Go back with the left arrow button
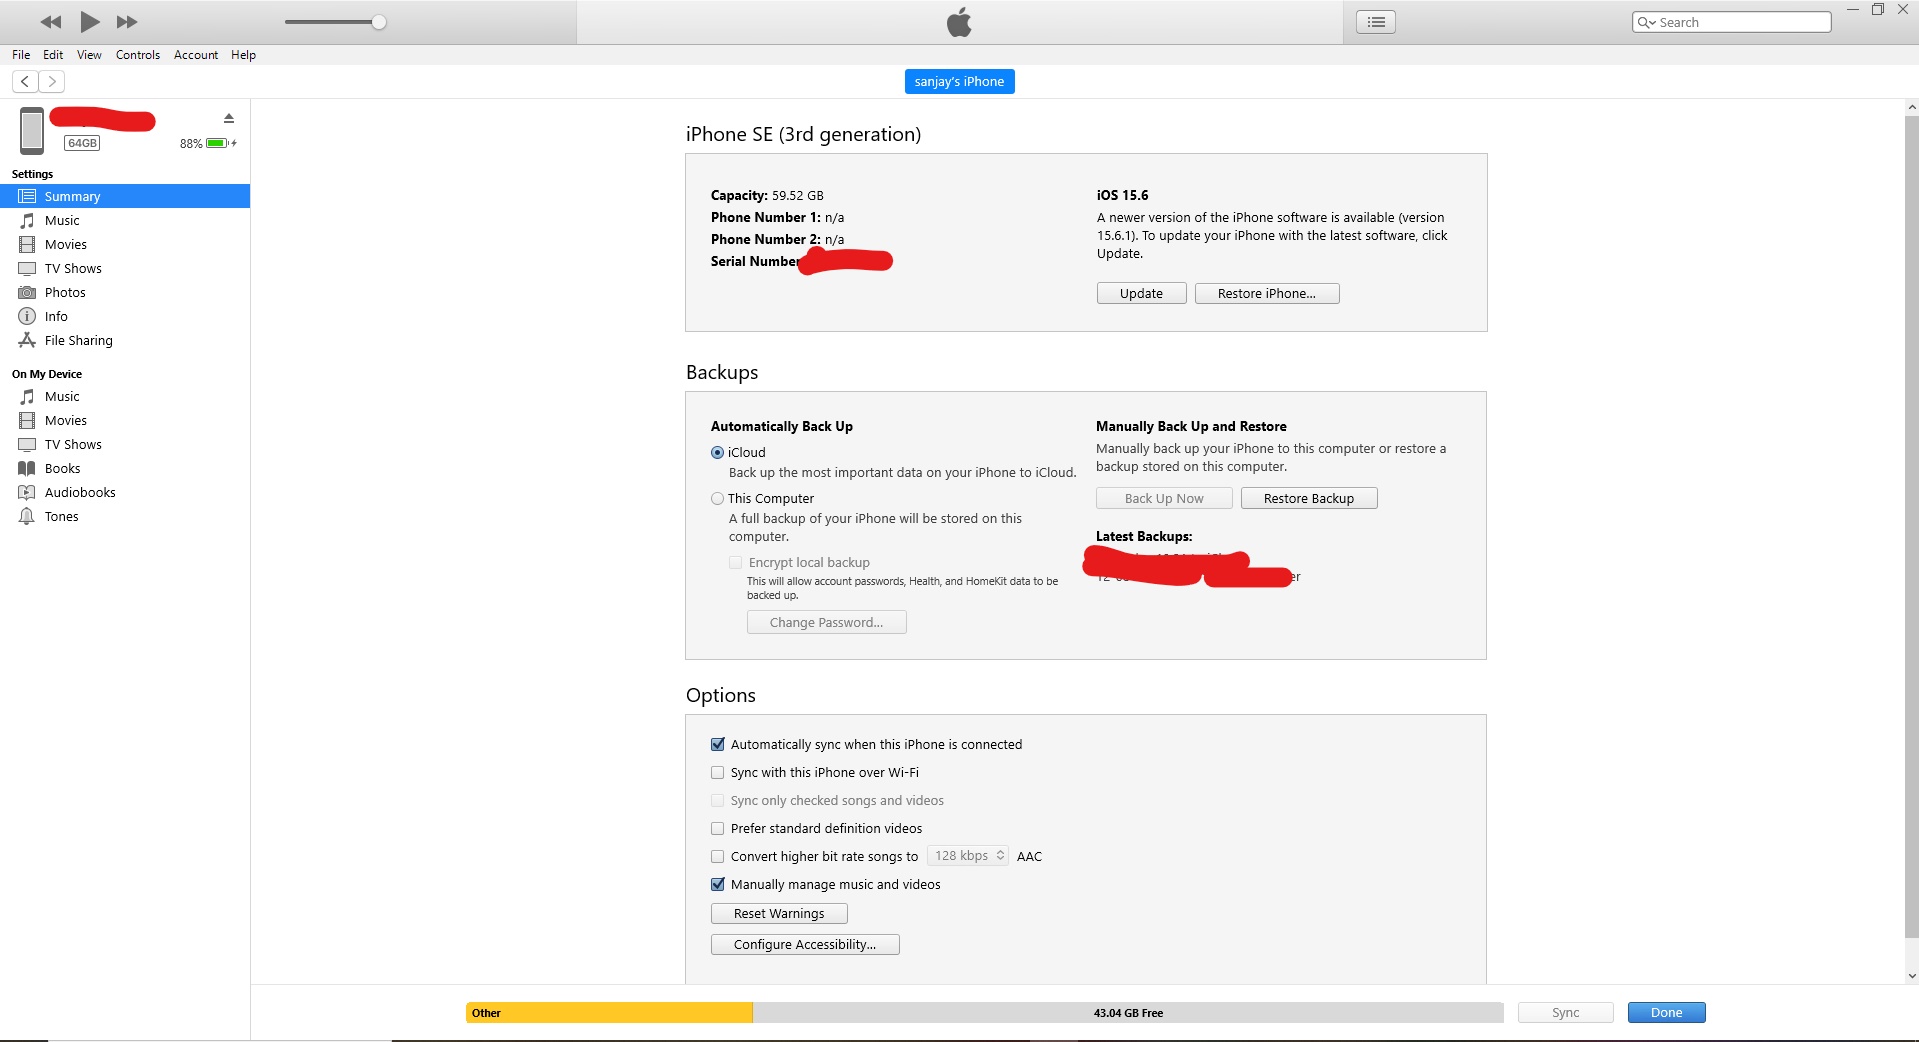 (x=25, y=81)
